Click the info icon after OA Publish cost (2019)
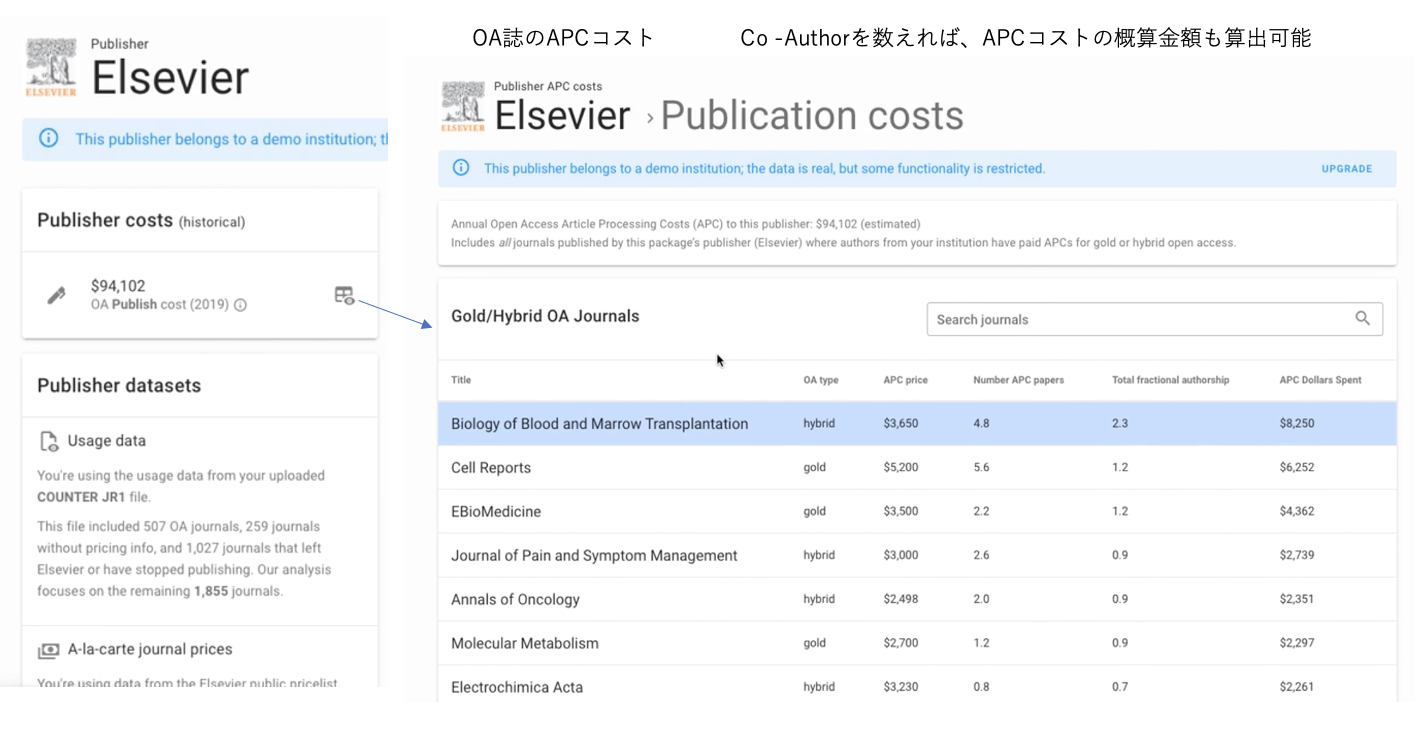The width and height of the screenshot is (1424, 736). pyautogui.click(x=240, y=305)
